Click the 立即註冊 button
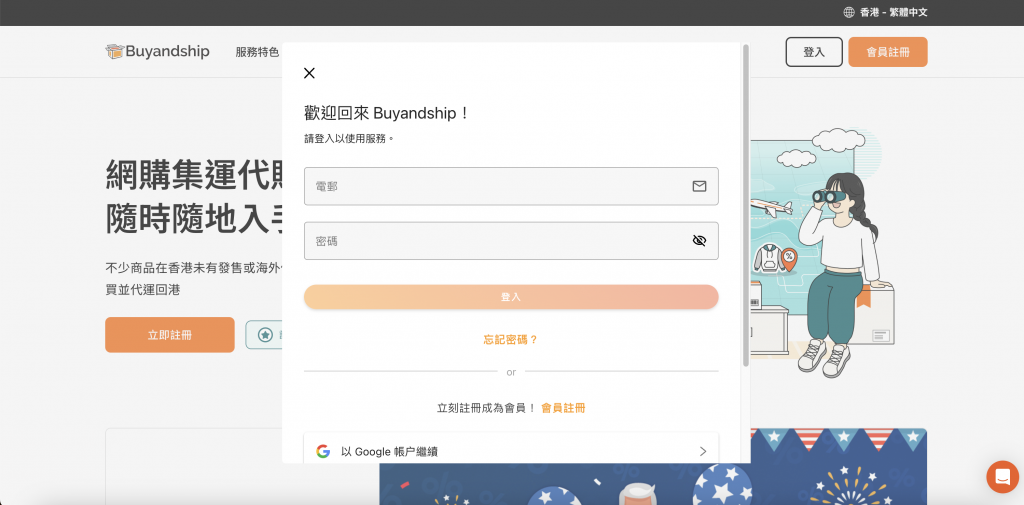 click(x=169, y=335)
